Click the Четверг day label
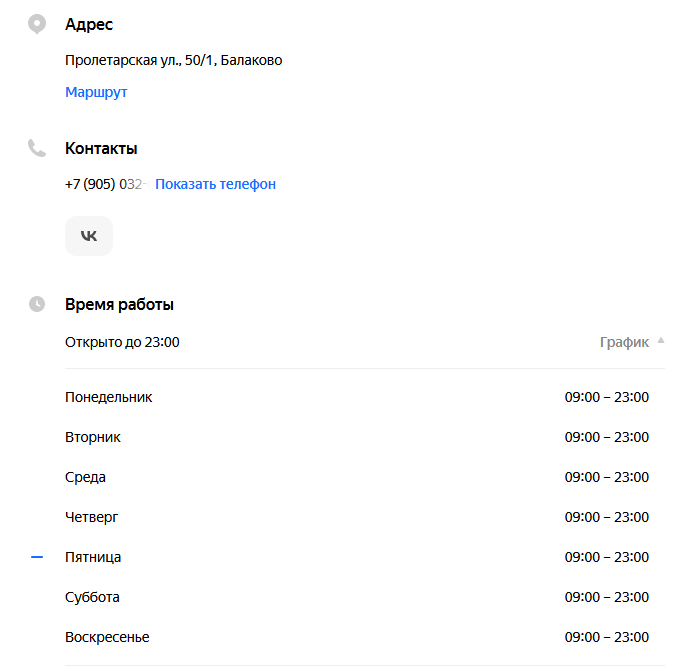This screenshot has width=698, height=669. [x=91, y=517]
